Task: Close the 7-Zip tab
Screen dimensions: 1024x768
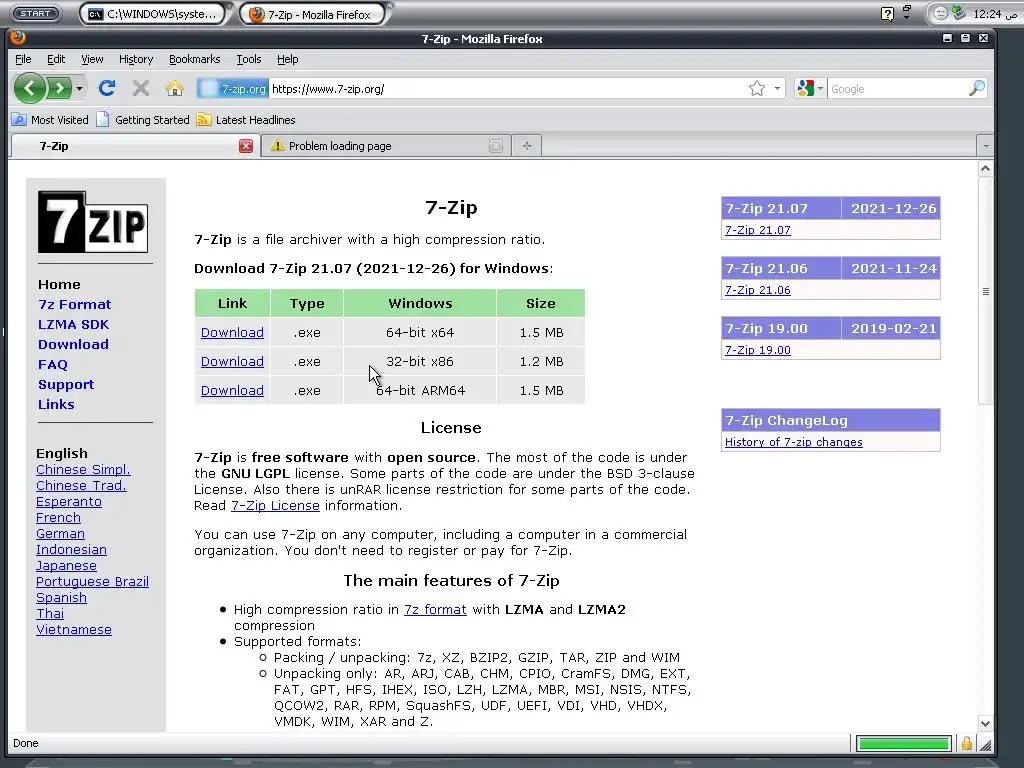Action: pos(246,146)
